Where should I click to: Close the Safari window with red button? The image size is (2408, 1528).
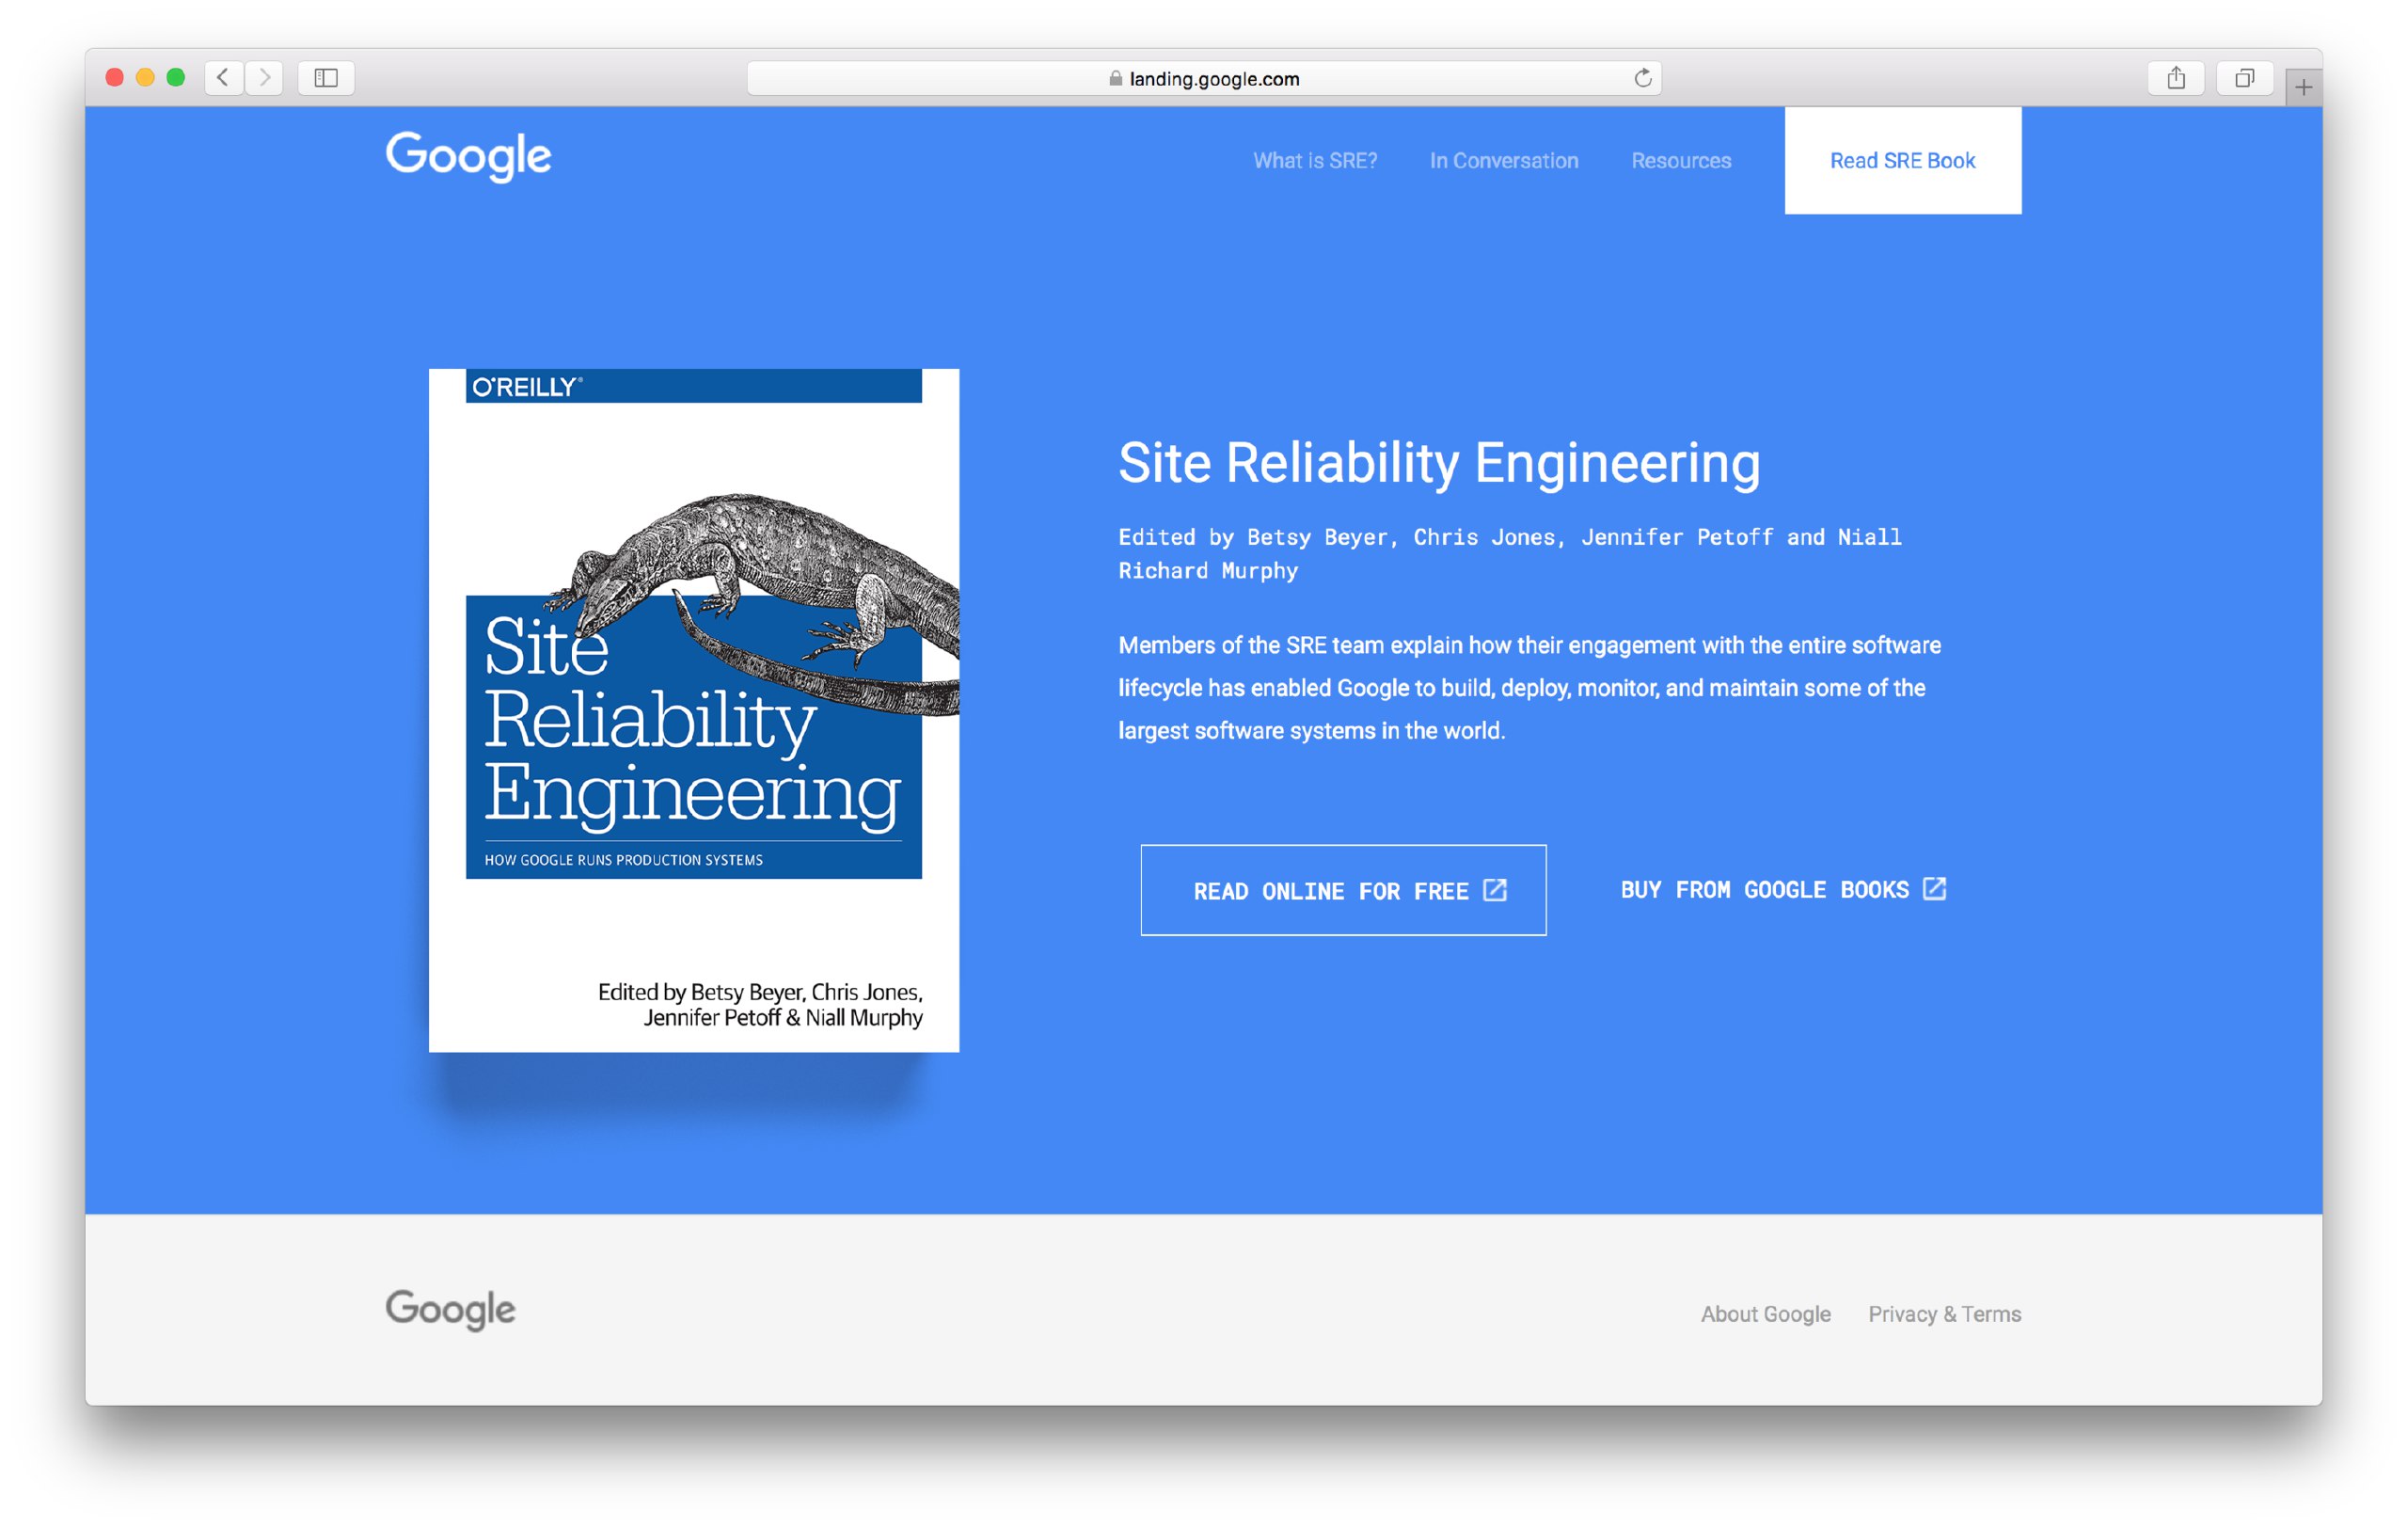point(114,77)
